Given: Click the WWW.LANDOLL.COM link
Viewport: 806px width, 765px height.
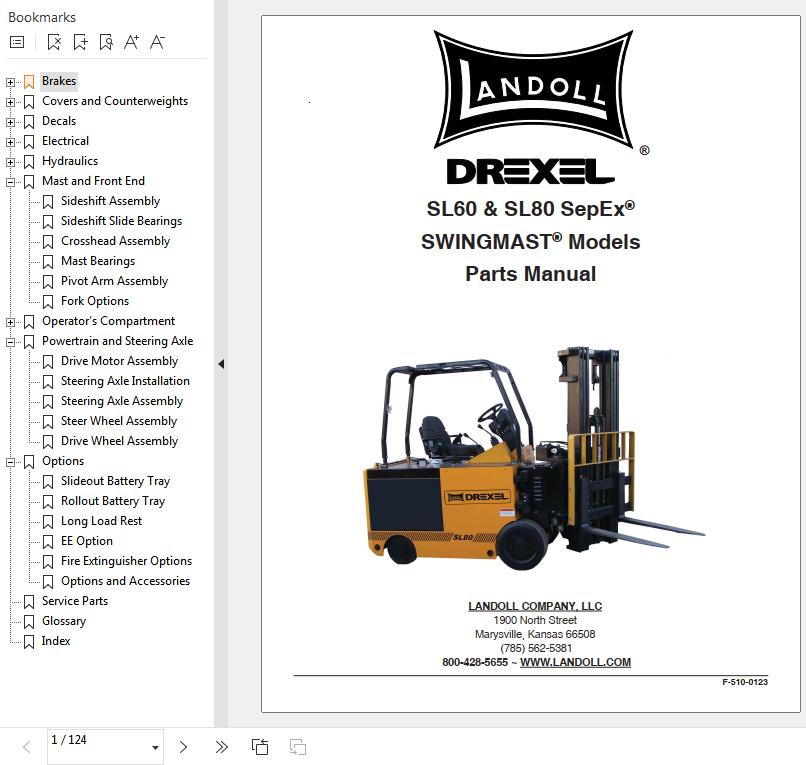Looking at the screenshot, I should pyautogui.click(x=575, y=662).
